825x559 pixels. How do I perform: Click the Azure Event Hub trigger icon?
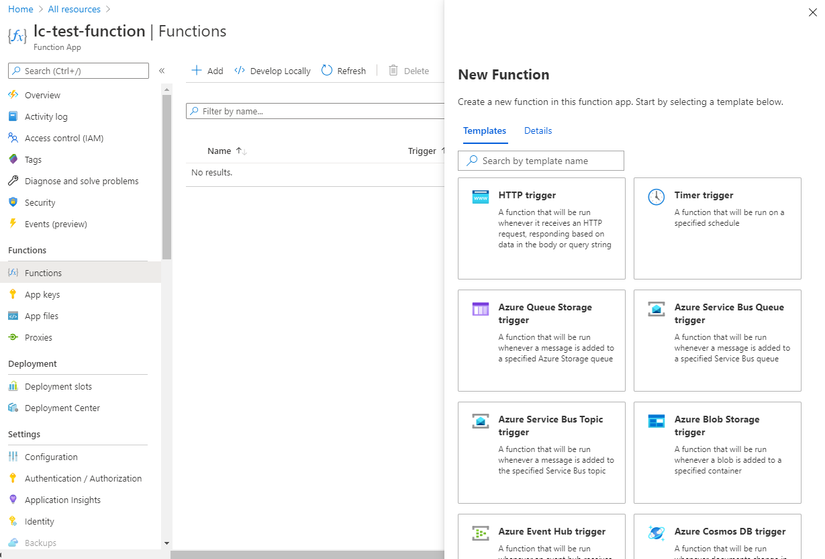click(x=480, y=533)
